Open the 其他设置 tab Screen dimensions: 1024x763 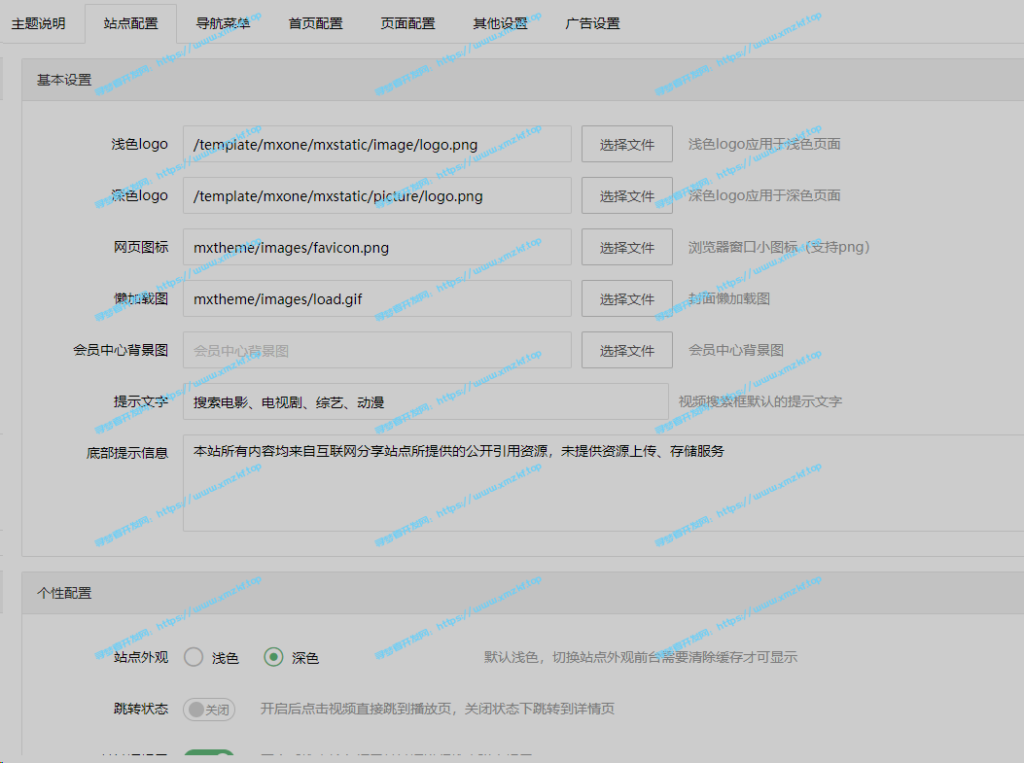coord(500,24)
